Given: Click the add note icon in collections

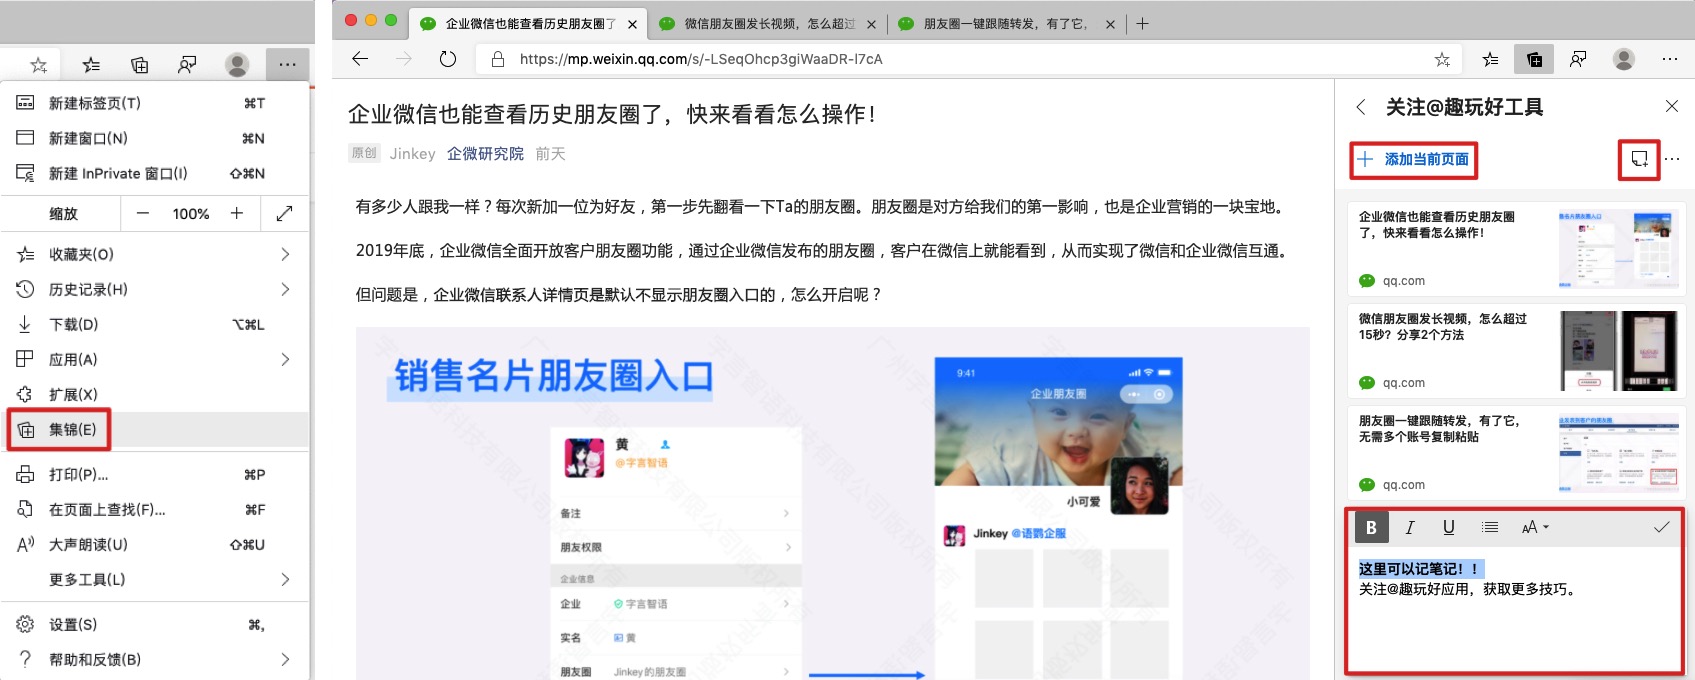Looking at the screenshot, I should pyautogui.click(x=1639, y=159).
